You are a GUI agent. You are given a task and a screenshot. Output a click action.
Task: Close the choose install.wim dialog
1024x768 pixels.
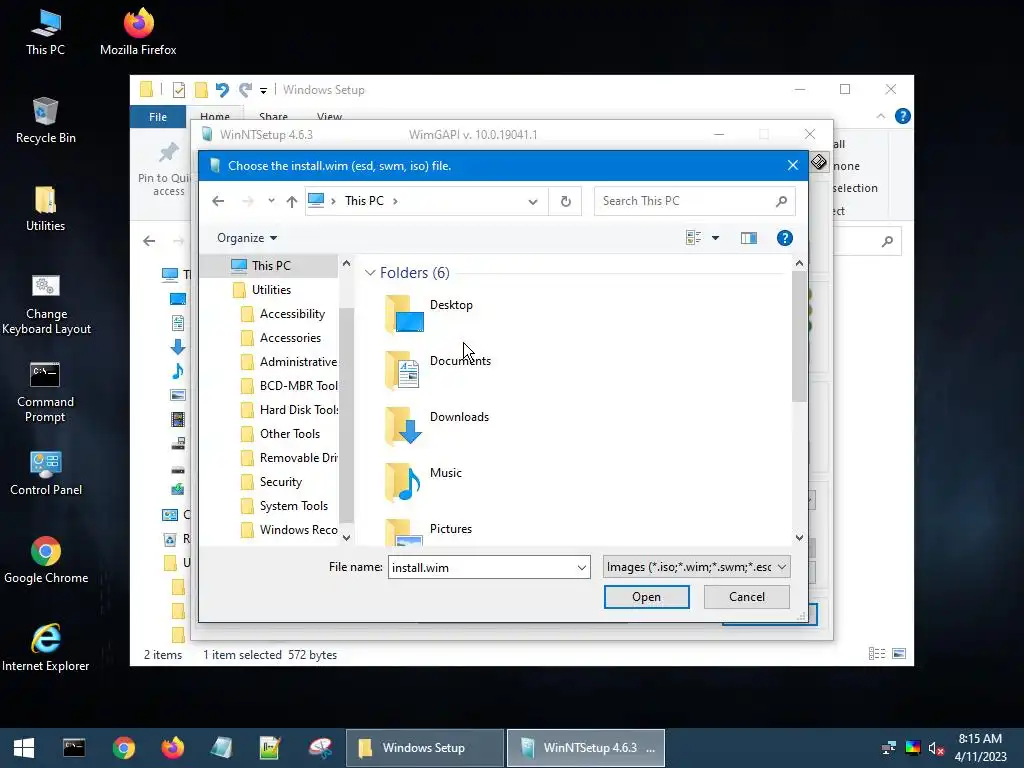pyautogui.click(x=793, y=165)
